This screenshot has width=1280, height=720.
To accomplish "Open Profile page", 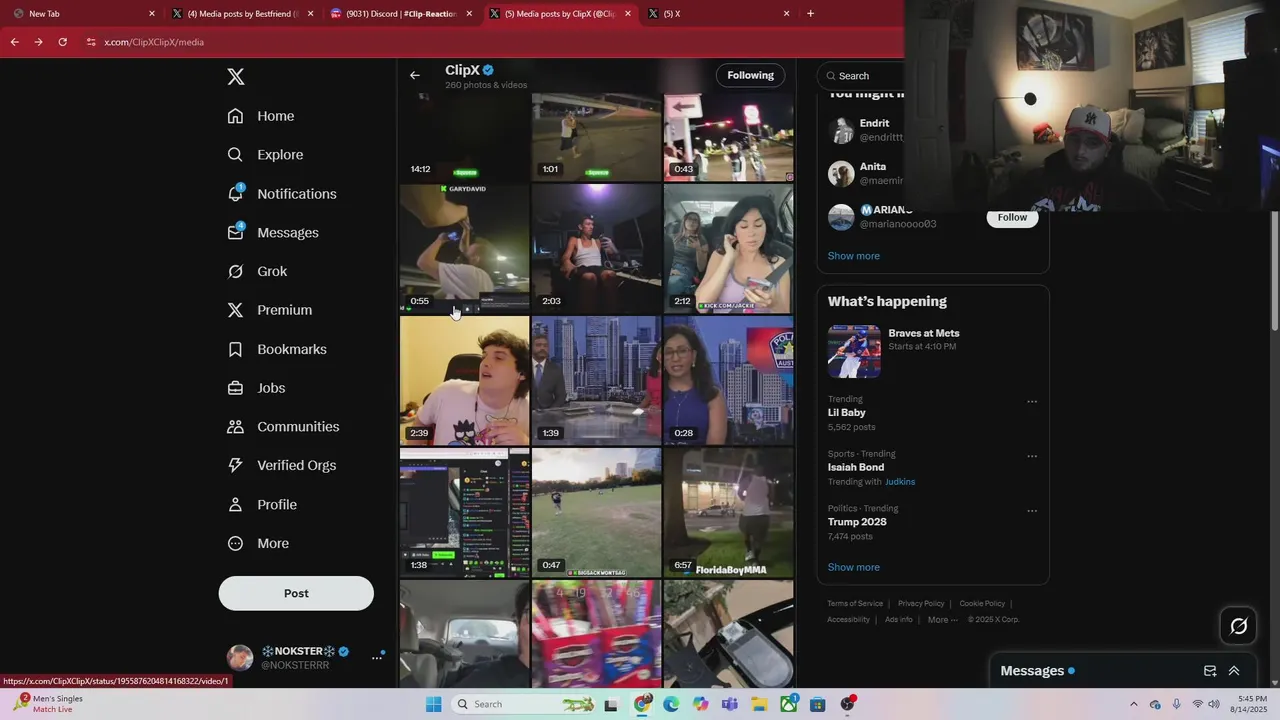I will (x=262, y=505).
